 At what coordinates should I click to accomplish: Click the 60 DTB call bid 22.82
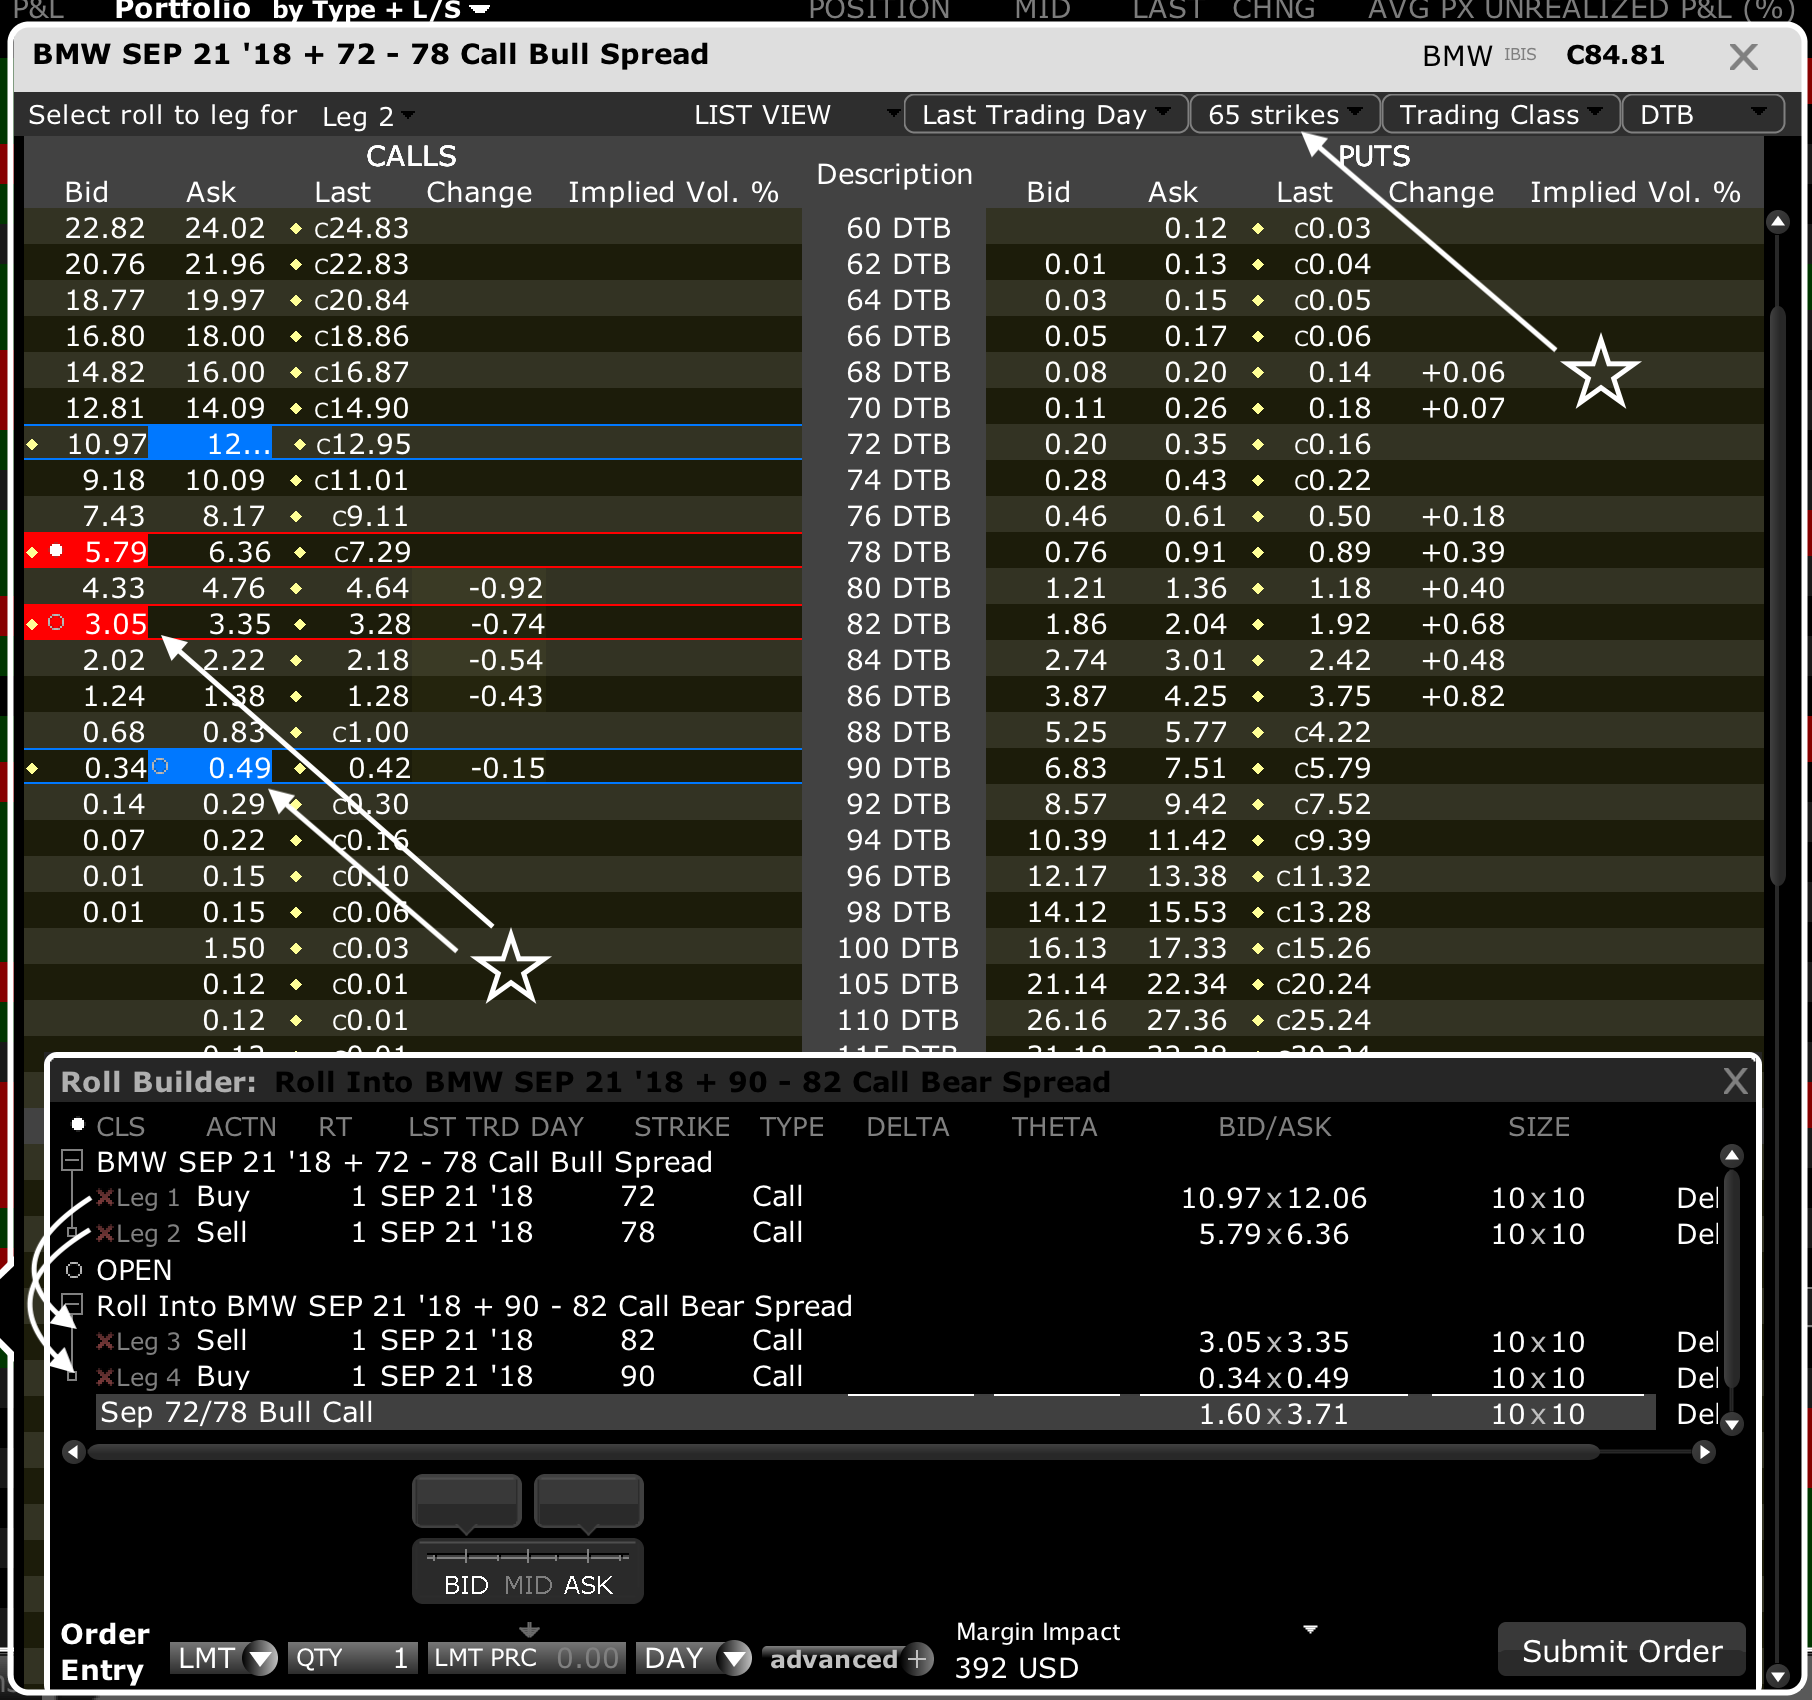click(104, 228)
